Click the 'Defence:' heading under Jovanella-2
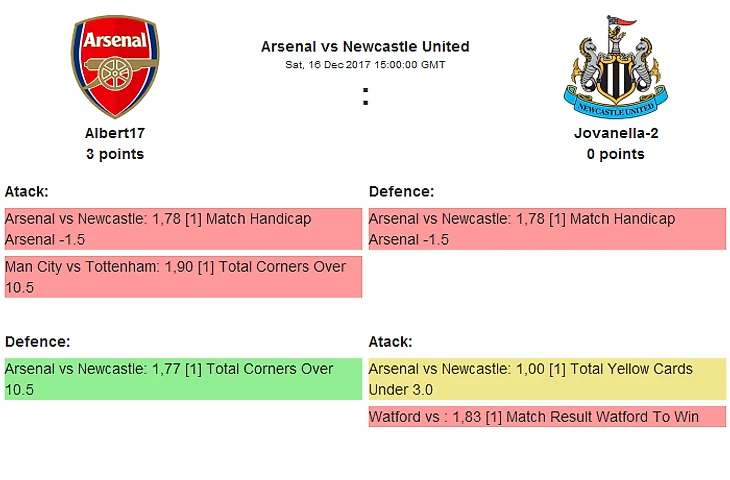 [x=401, y=191]
